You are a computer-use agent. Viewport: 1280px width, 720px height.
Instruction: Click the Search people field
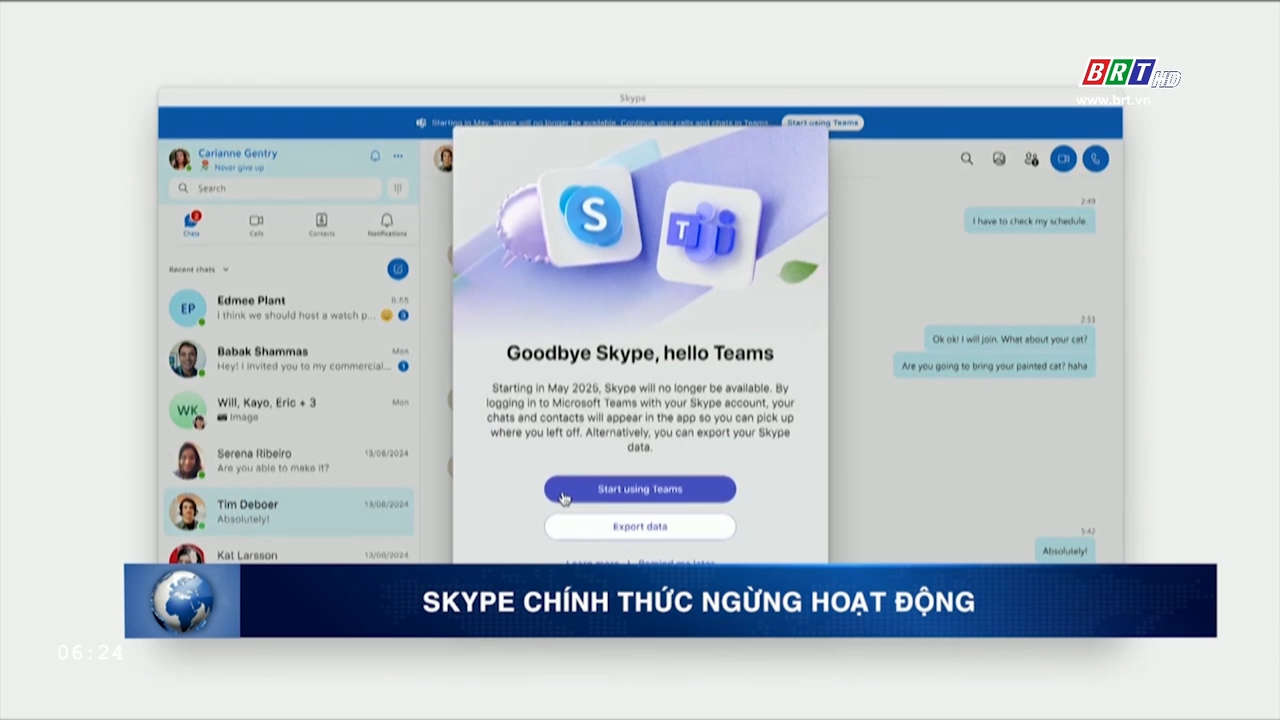click(275, 188)
